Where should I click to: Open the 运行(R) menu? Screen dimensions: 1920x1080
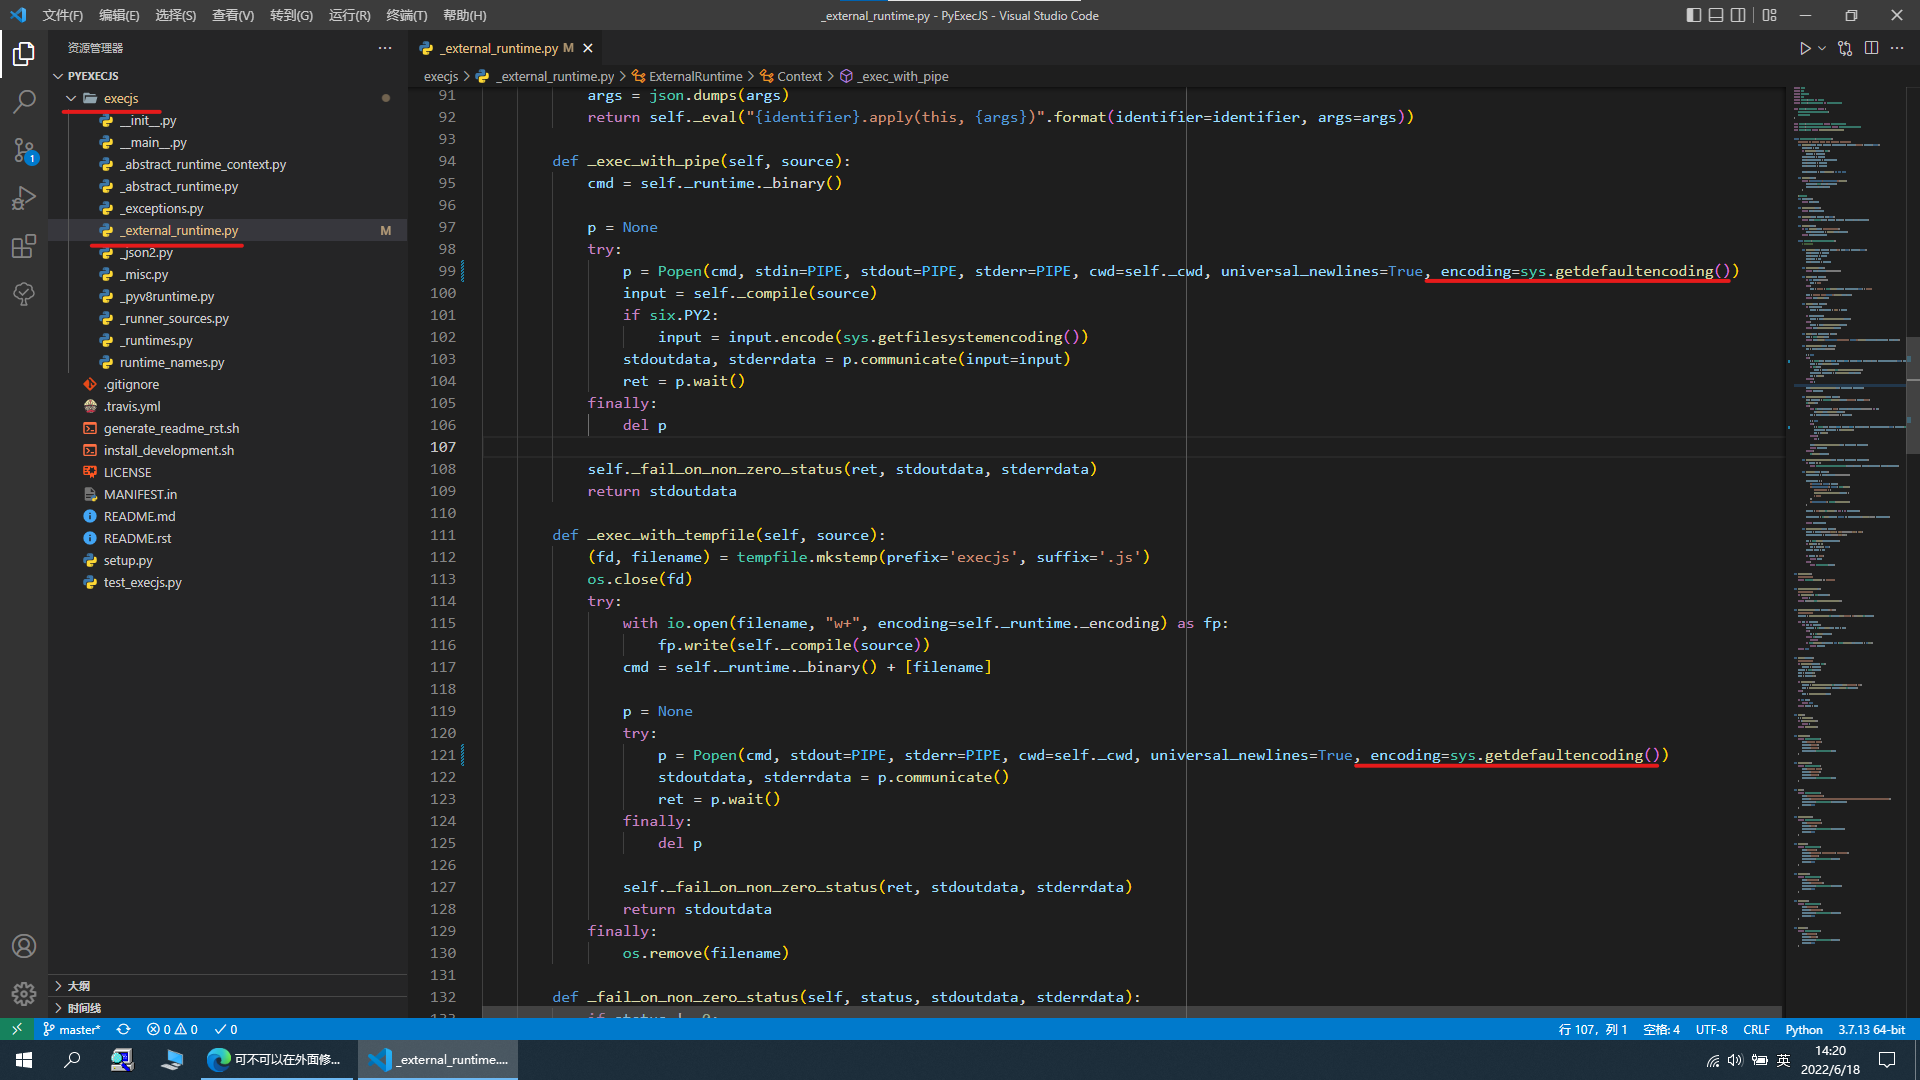coord(349,15)
